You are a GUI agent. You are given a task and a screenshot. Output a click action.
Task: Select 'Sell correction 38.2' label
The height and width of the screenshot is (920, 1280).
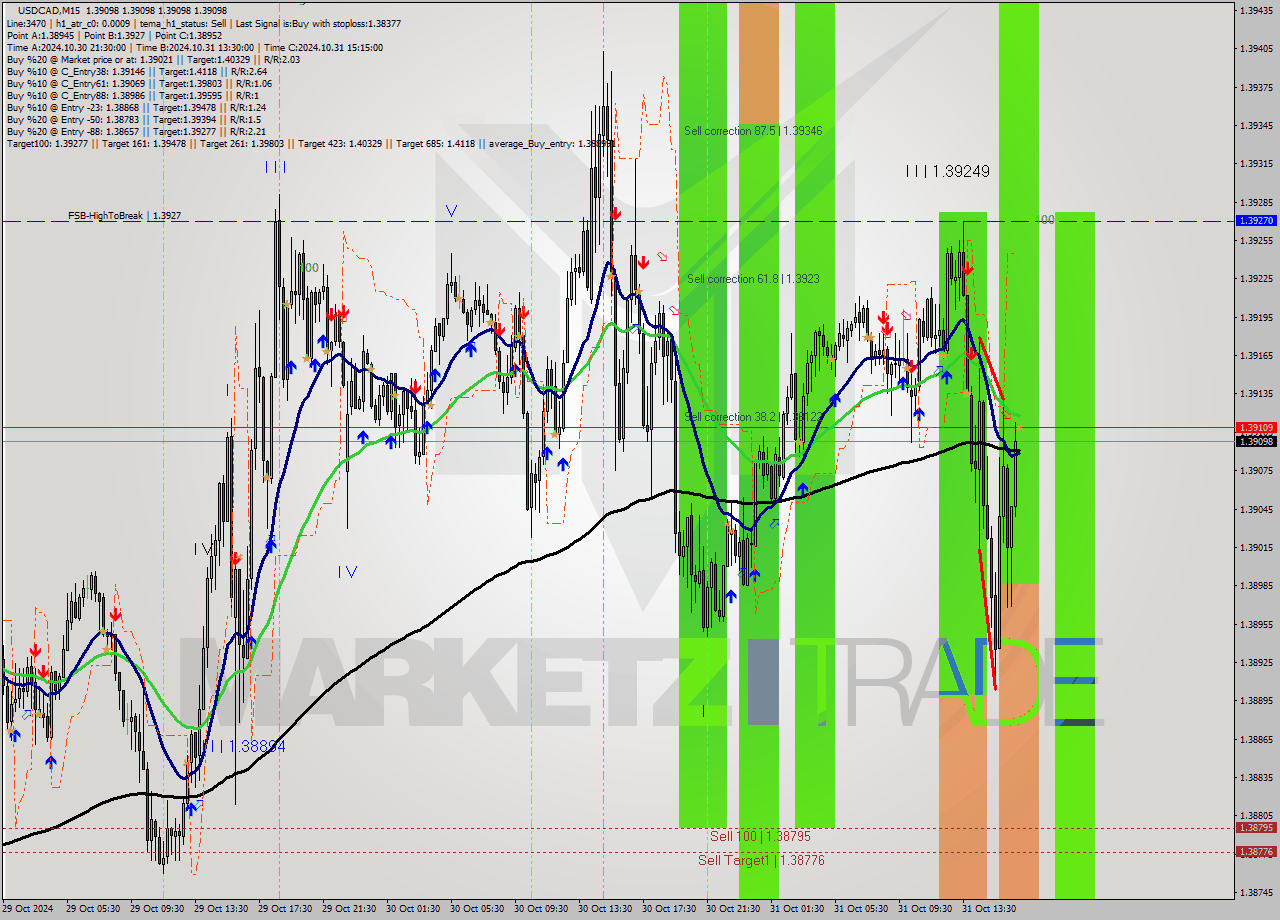(x=755, y=417)
